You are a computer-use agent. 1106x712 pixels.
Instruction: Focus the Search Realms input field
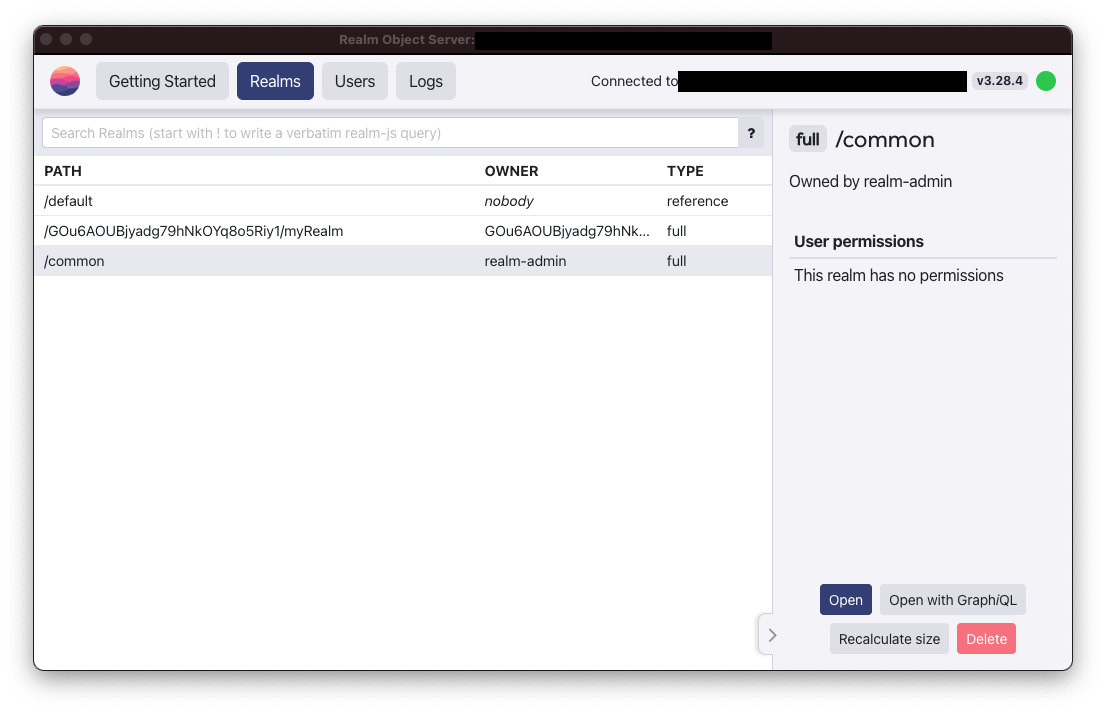(390, 133)
